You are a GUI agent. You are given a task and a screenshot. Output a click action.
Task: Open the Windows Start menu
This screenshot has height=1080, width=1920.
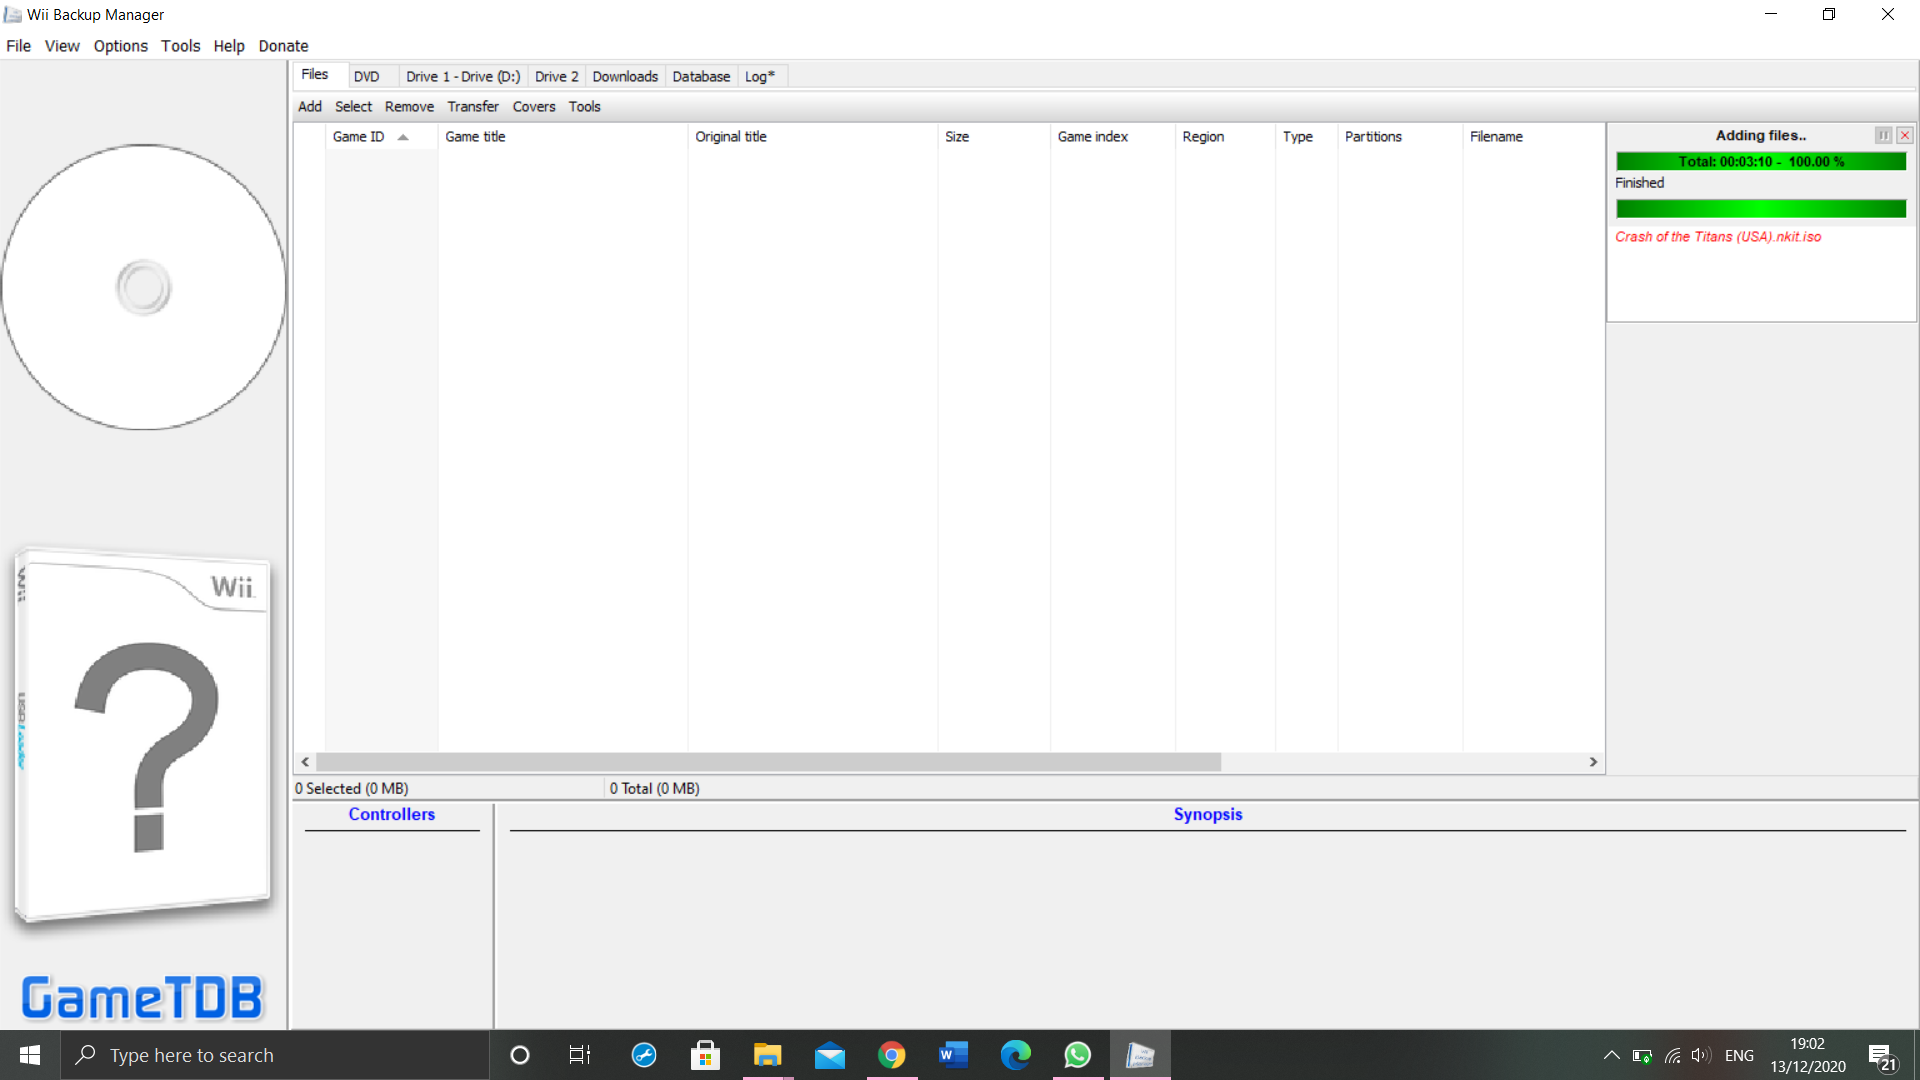30,1055
